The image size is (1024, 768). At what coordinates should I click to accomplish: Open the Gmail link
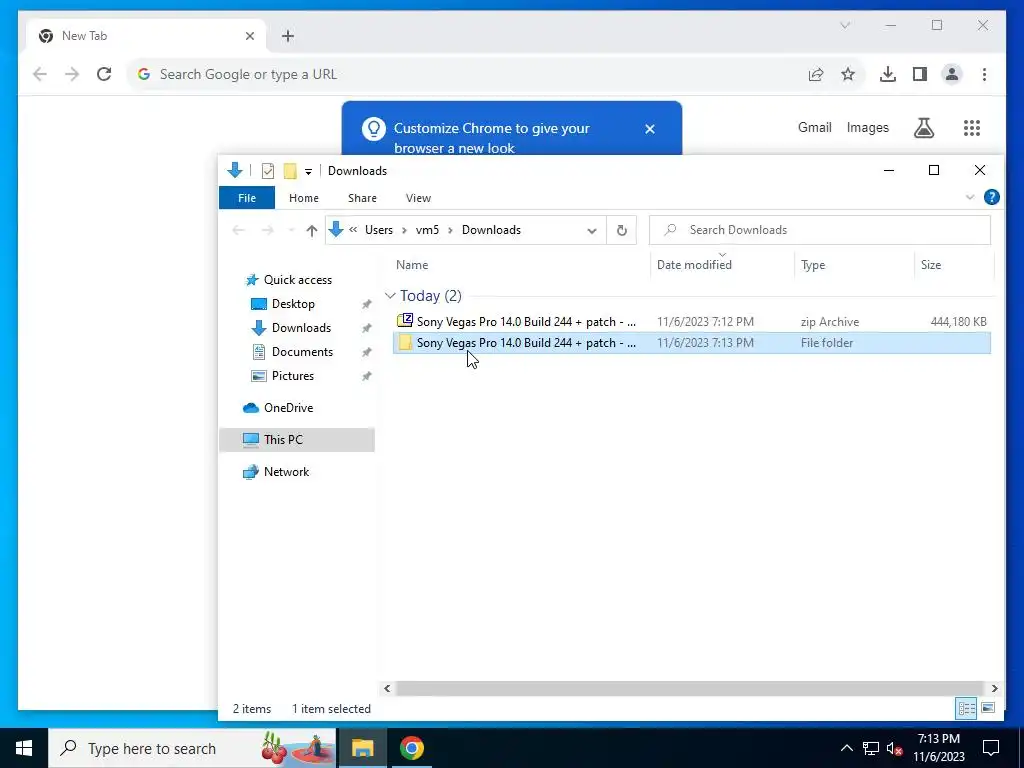coord(814,127)
